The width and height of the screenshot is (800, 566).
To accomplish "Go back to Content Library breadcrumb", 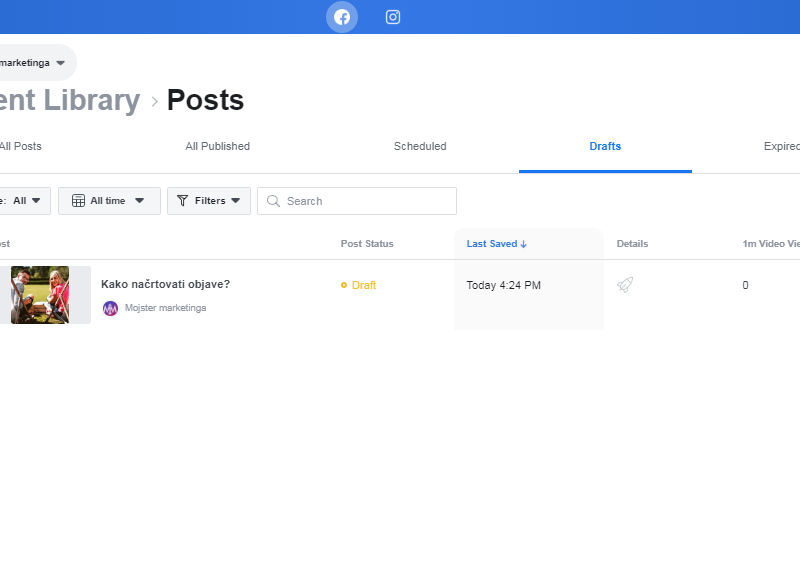I will (70, 100).
